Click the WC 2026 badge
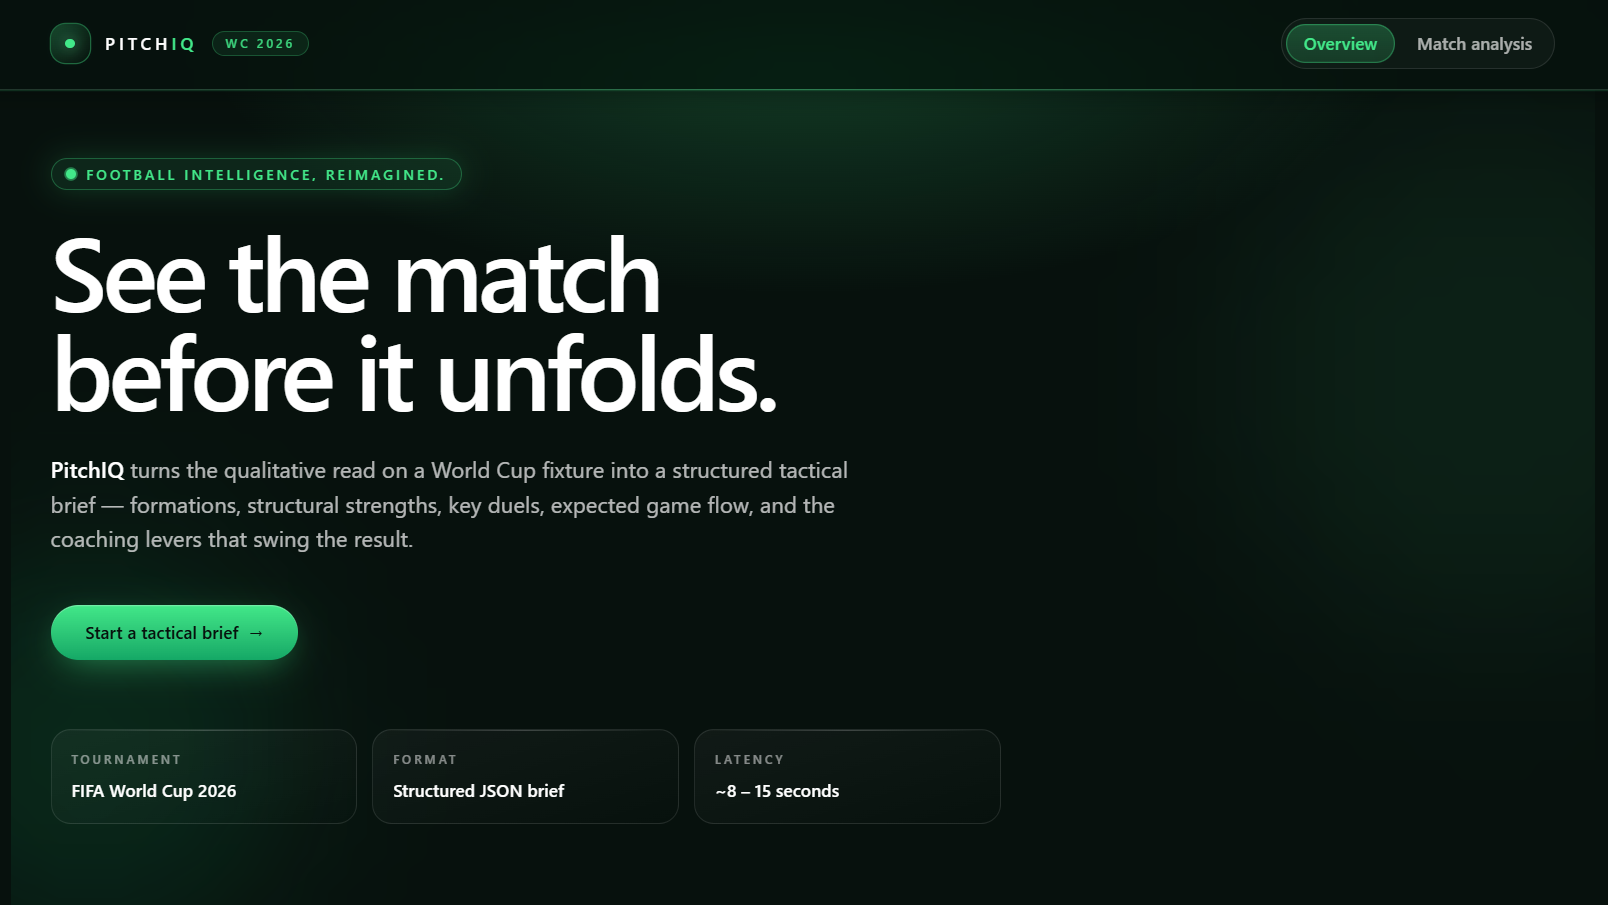The width and height of the screenshot is (1608, 905). [x=260, y=44]
